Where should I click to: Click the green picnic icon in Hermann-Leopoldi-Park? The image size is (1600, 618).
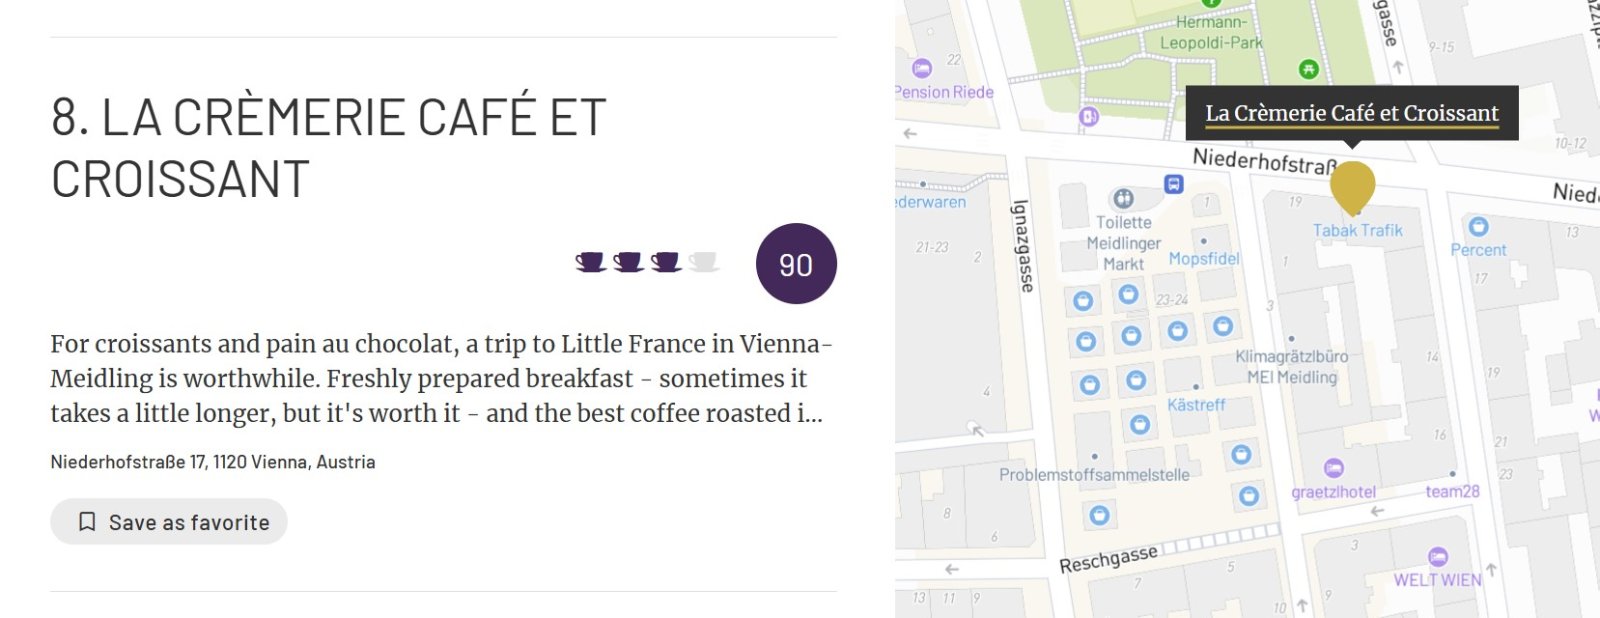(x=1308, y=69)
